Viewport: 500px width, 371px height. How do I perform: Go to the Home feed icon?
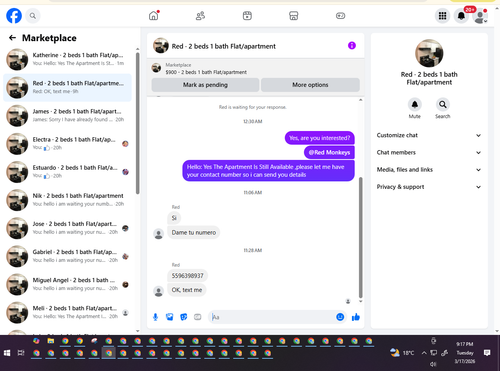tap(154, 16)
